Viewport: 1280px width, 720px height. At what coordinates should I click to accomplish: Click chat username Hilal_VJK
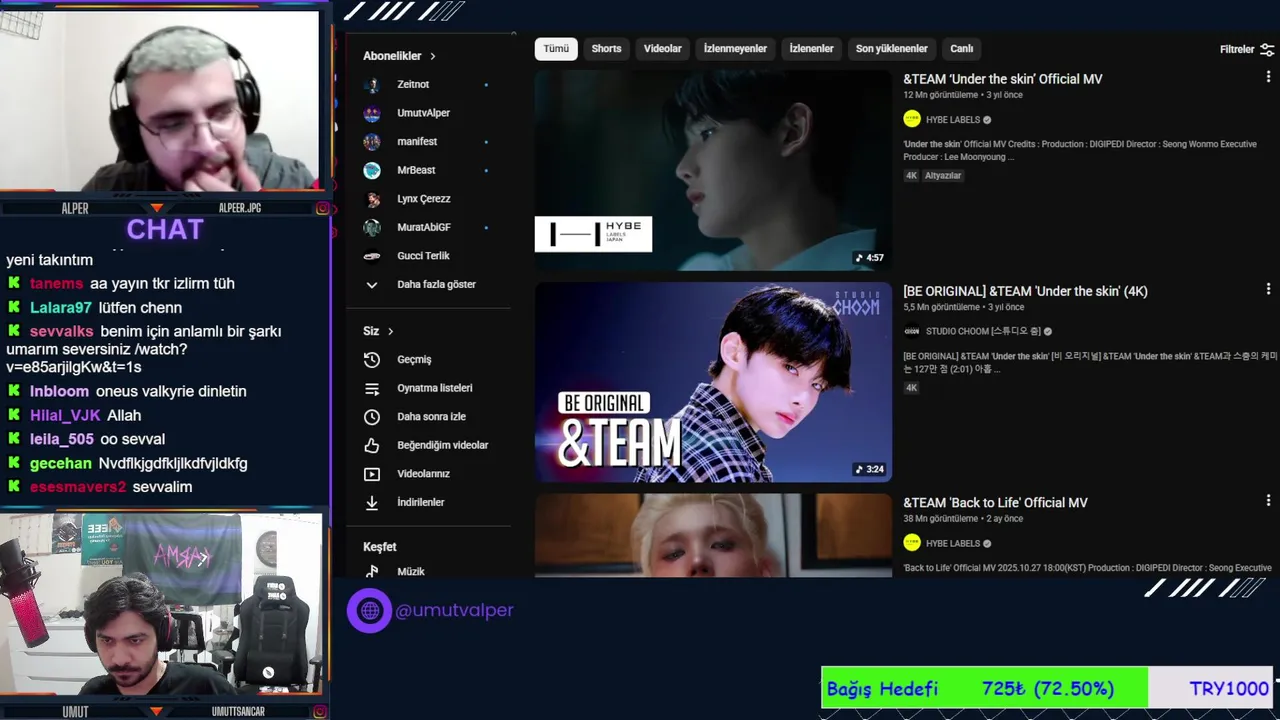coord(65,416)
